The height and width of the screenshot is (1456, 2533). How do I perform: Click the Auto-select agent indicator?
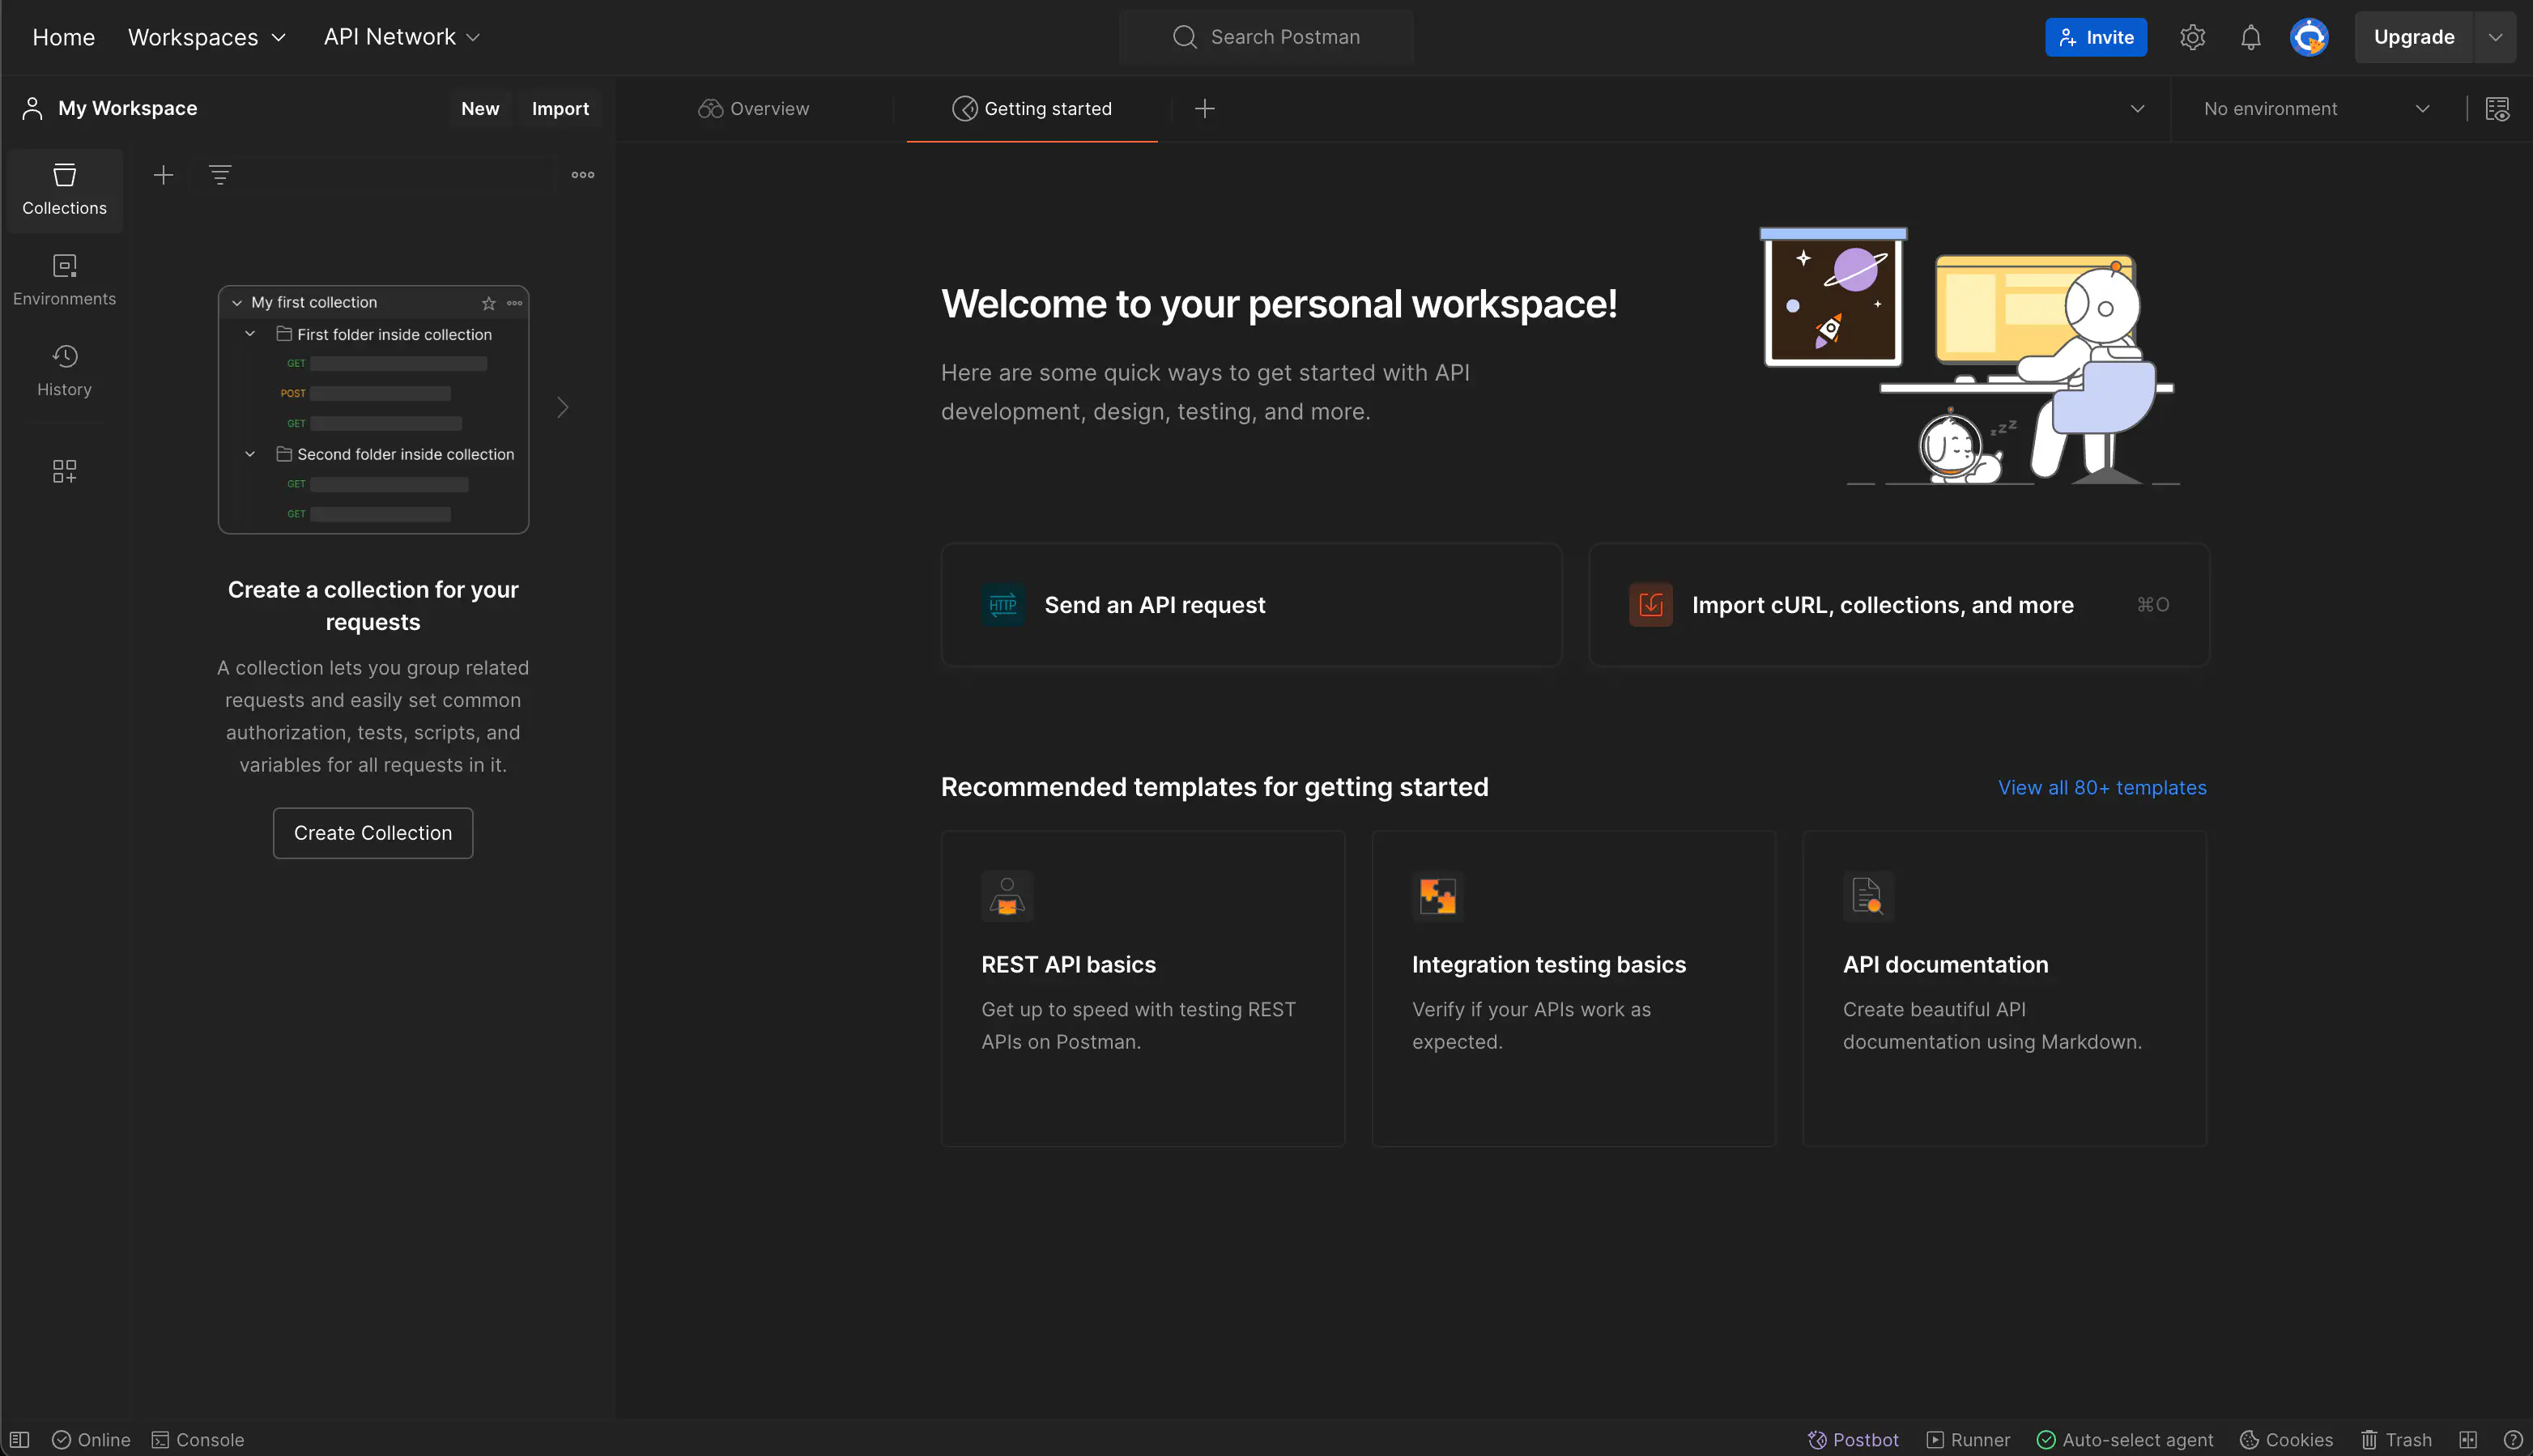coord(2125,1440)
